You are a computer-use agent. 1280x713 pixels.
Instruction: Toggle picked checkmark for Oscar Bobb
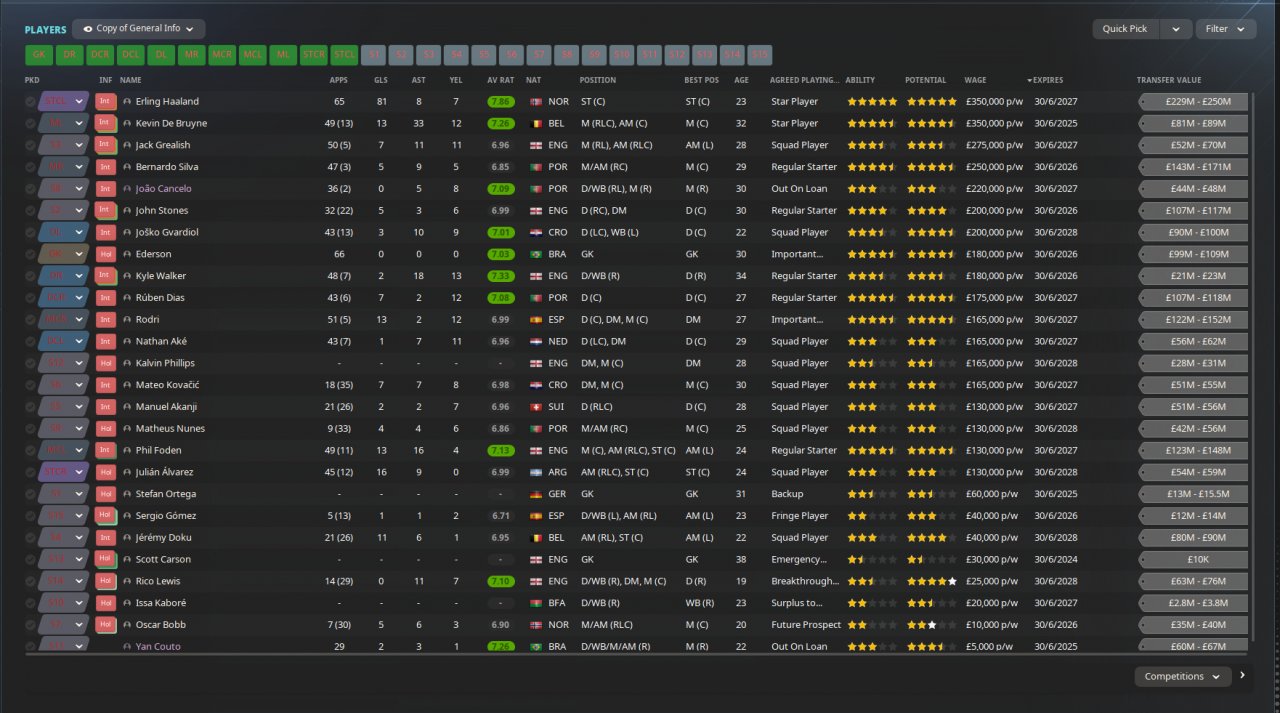tap(30, 625)
